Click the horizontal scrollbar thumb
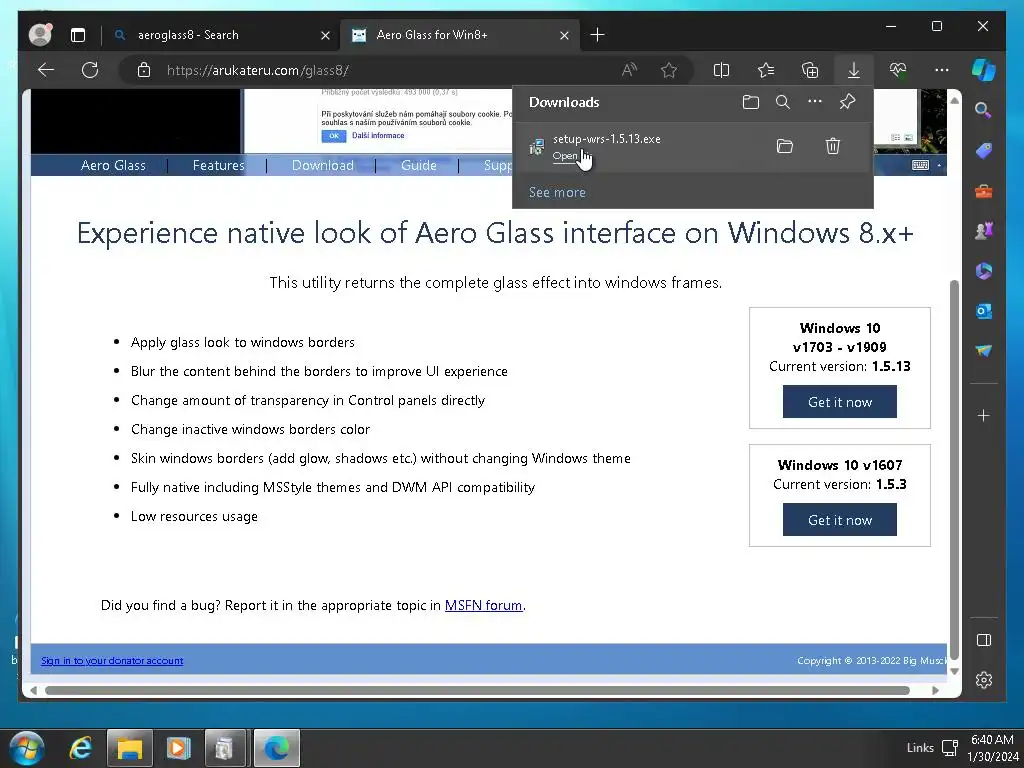1024x768 pixels. tap(477, 690)
